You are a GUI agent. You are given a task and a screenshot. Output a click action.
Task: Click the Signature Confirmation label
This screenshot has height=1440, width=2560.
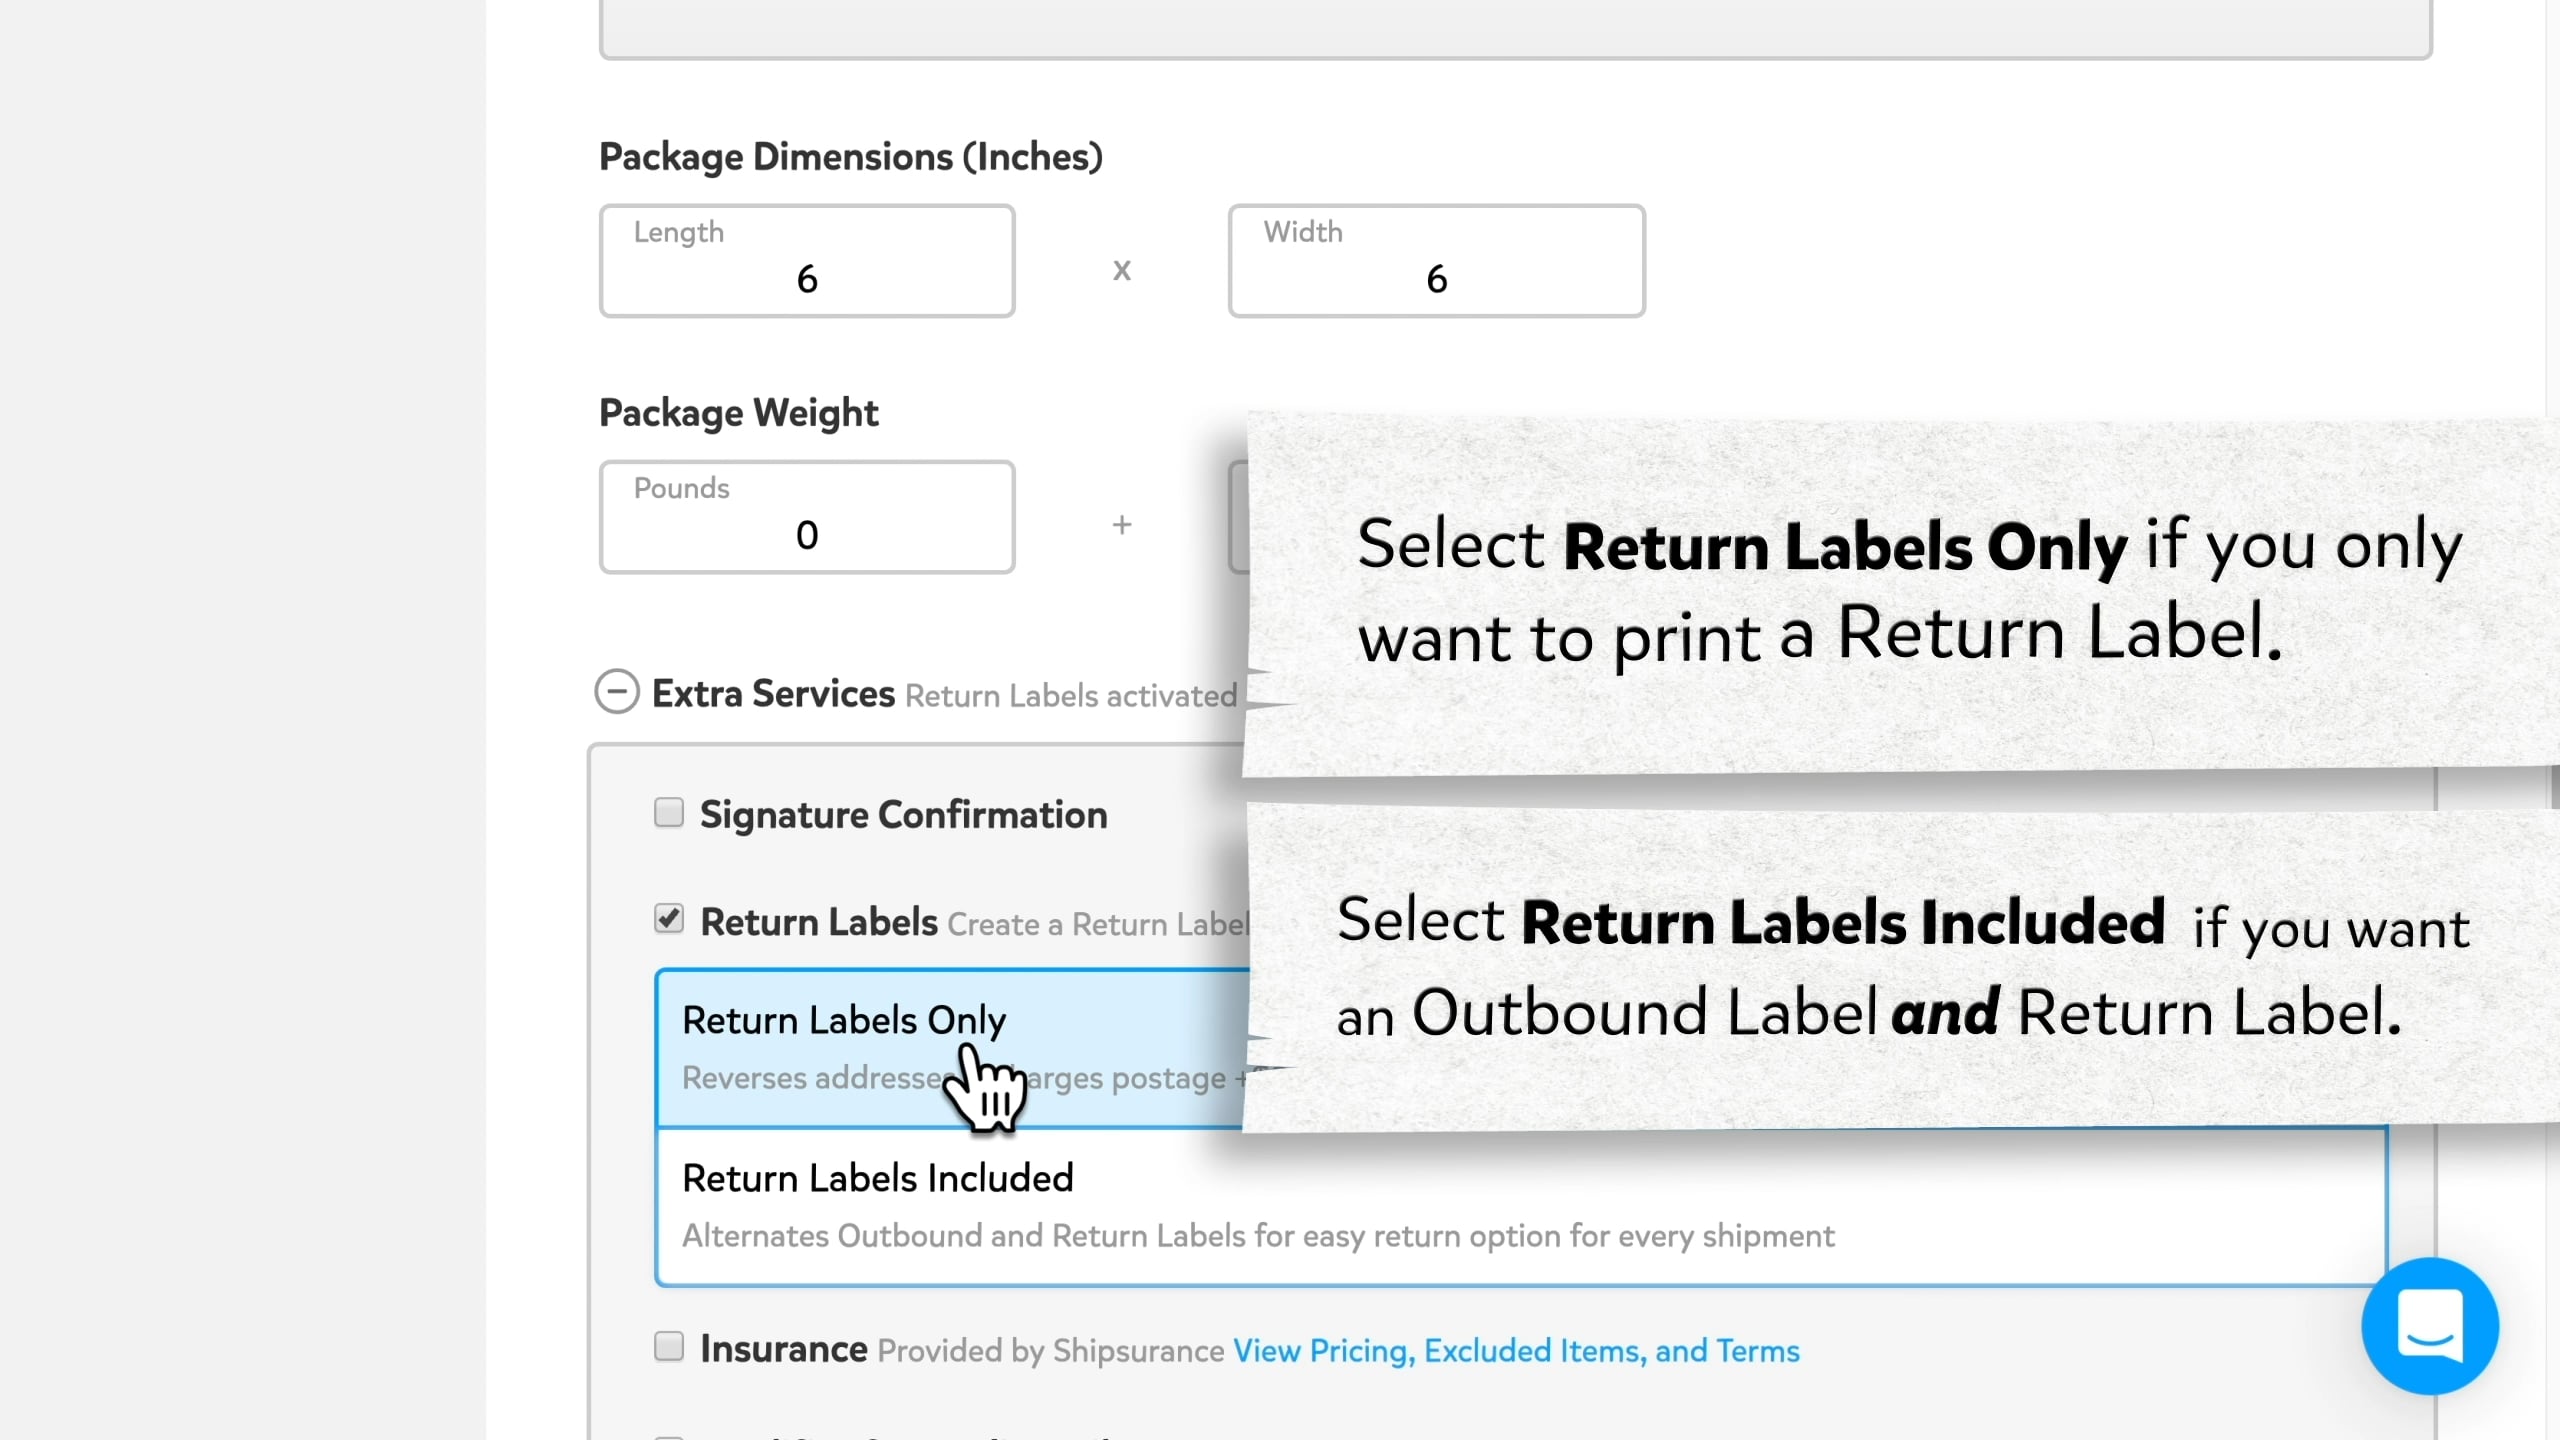(x=903, y=815)
